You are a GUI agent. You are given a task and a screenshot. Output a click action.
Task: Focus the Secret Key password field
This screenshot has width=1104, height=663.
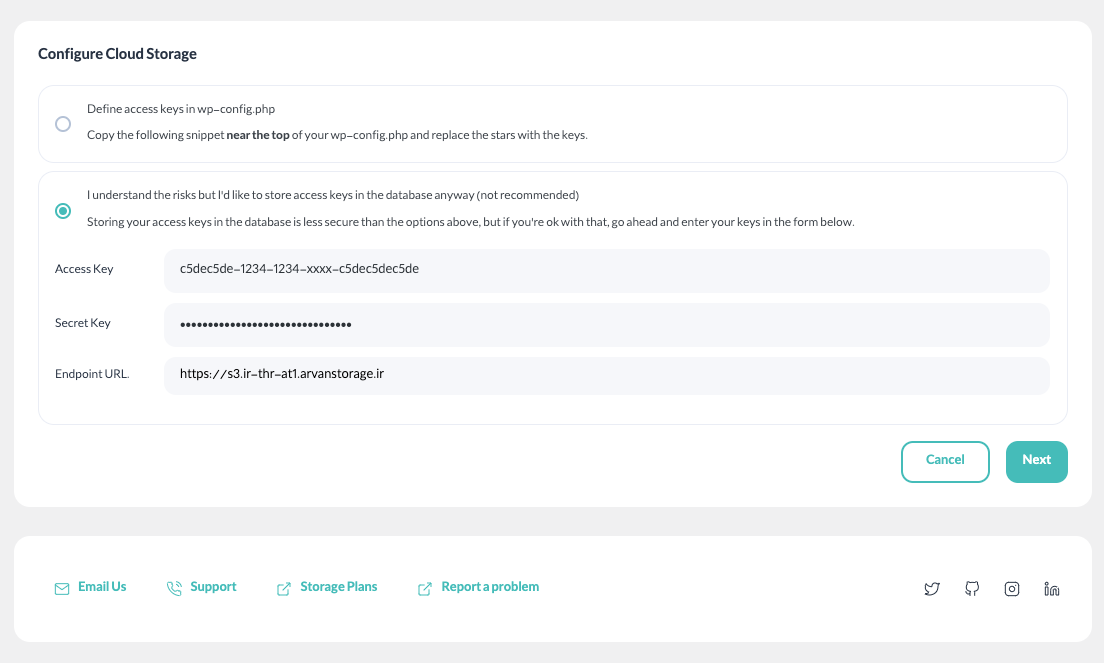point(606,324)
